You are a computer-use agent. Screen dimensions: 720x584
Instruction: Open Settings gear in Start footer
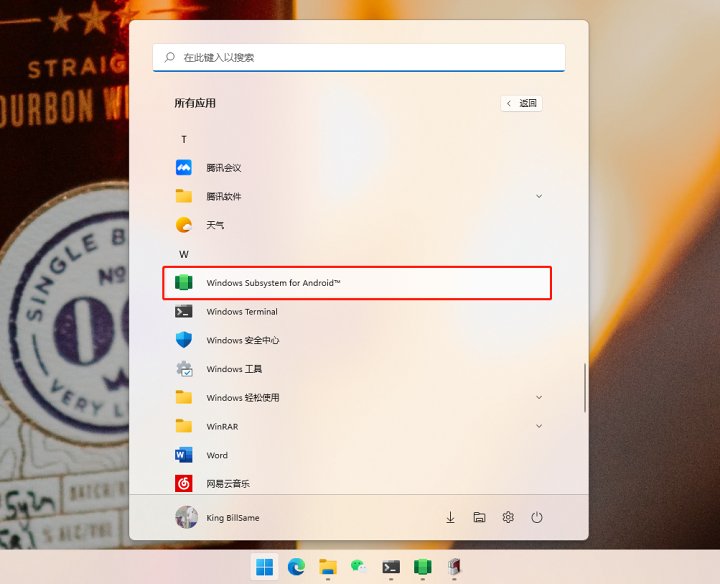click(508, 517)
